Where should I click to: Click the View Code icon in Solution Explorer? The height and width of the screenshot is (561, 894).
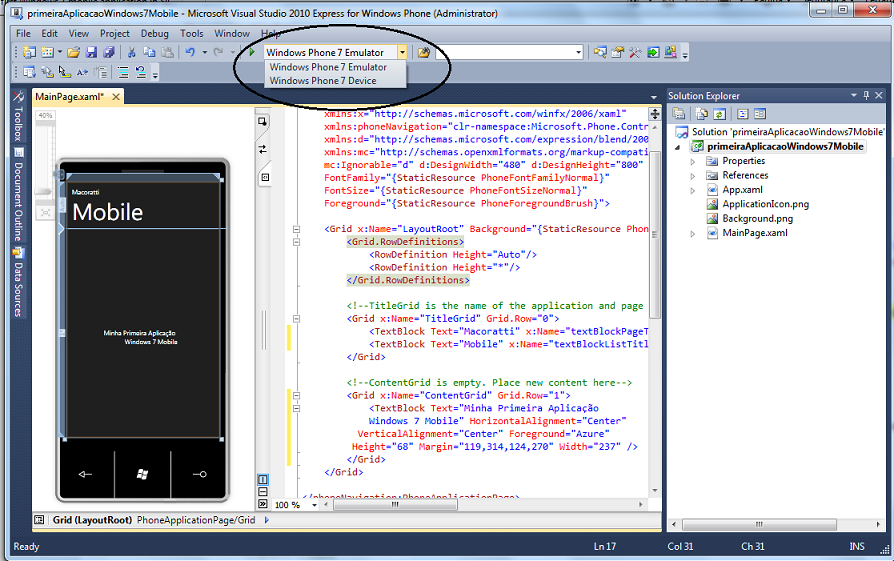pyautogui.click(x=742, y=114)
